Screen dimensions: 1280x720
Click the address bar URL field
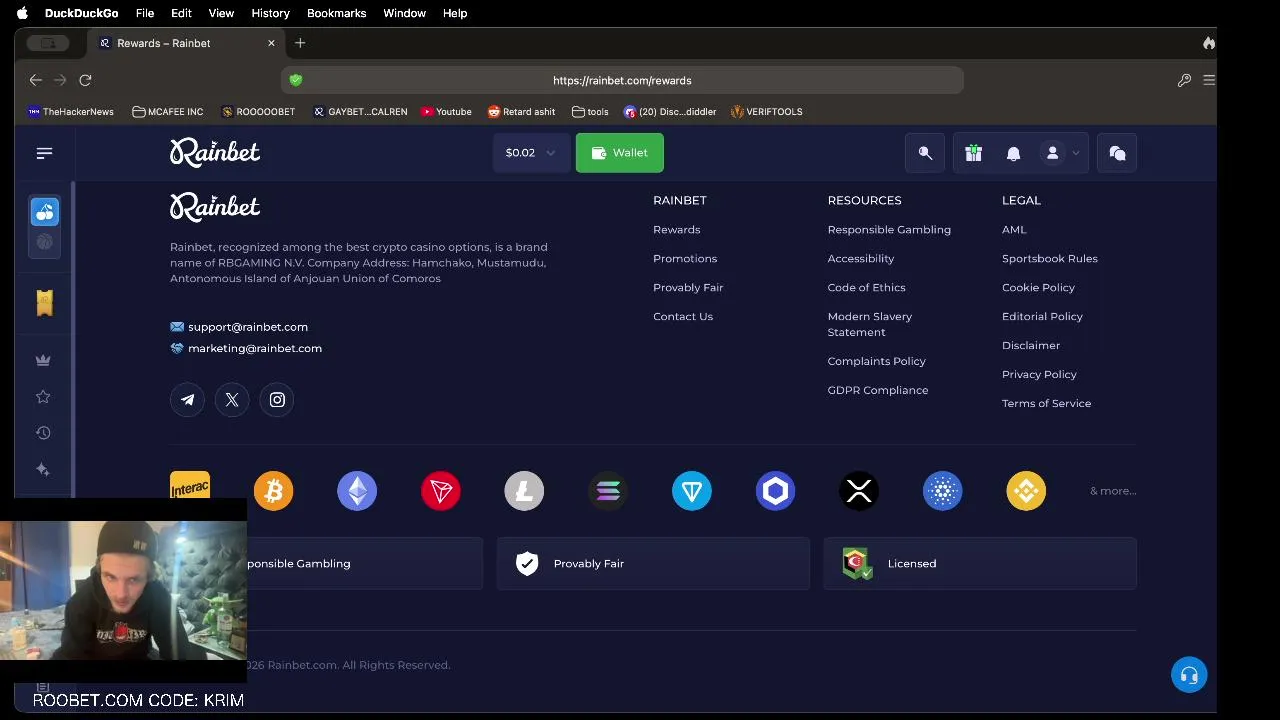(622, 80)
